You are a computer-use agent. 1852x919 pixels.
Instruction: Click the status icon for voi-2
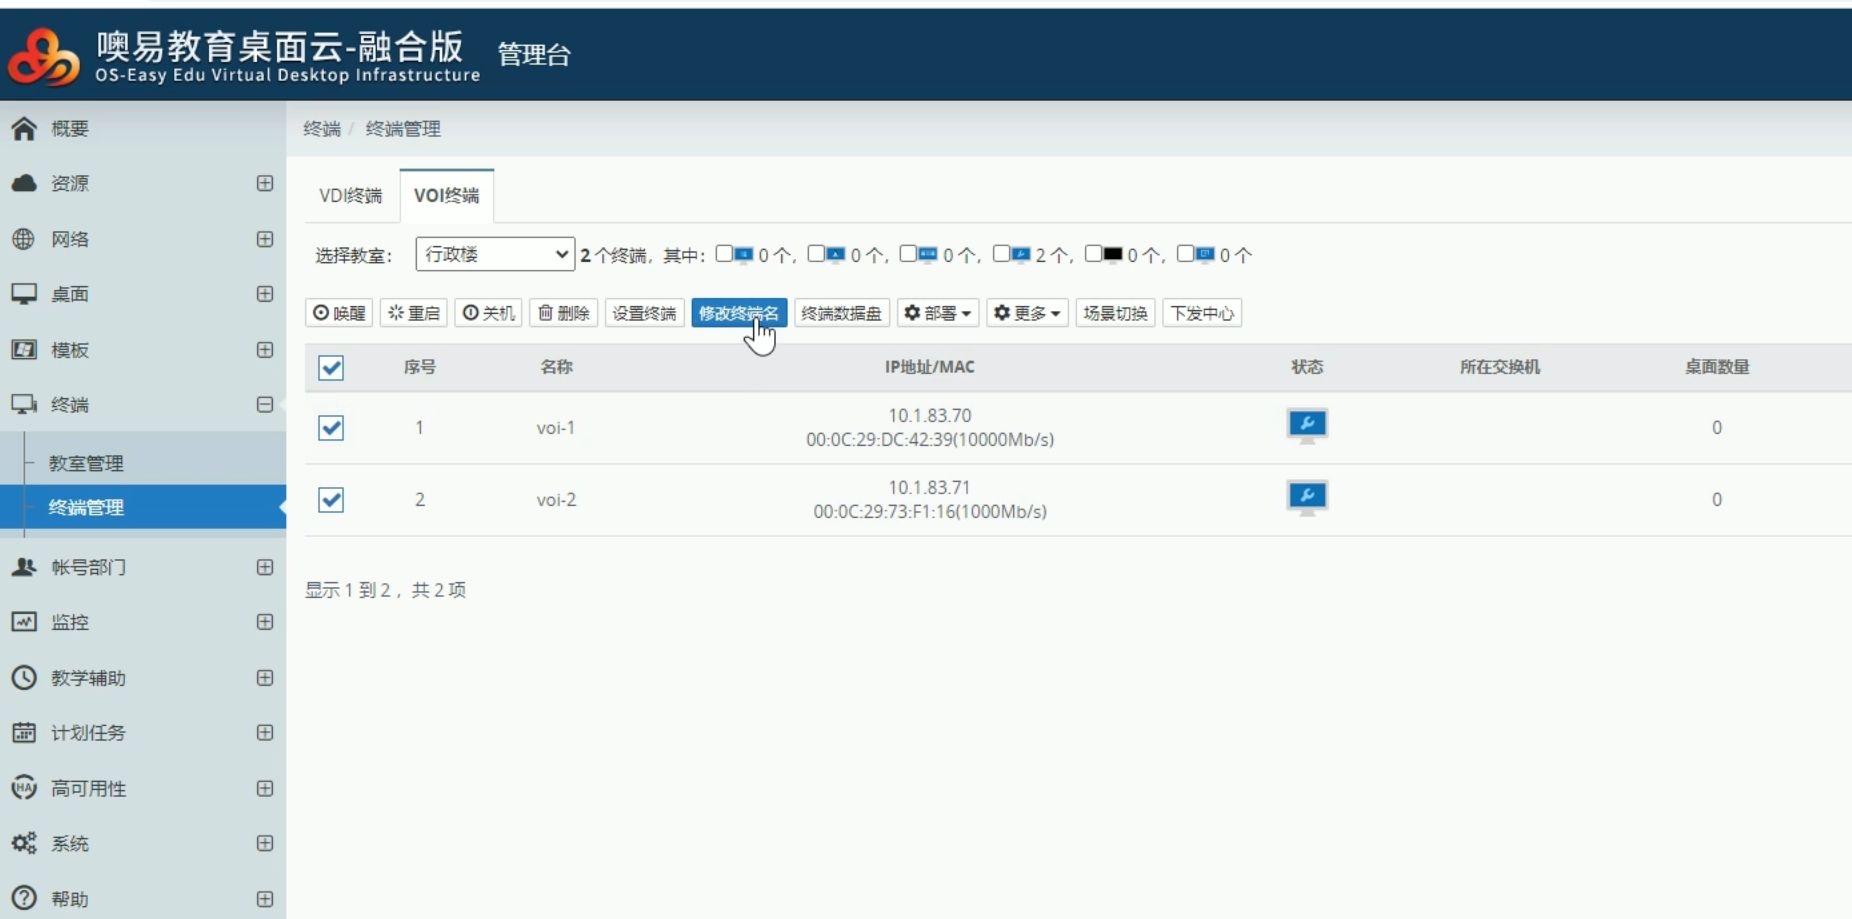(1306, 498)
